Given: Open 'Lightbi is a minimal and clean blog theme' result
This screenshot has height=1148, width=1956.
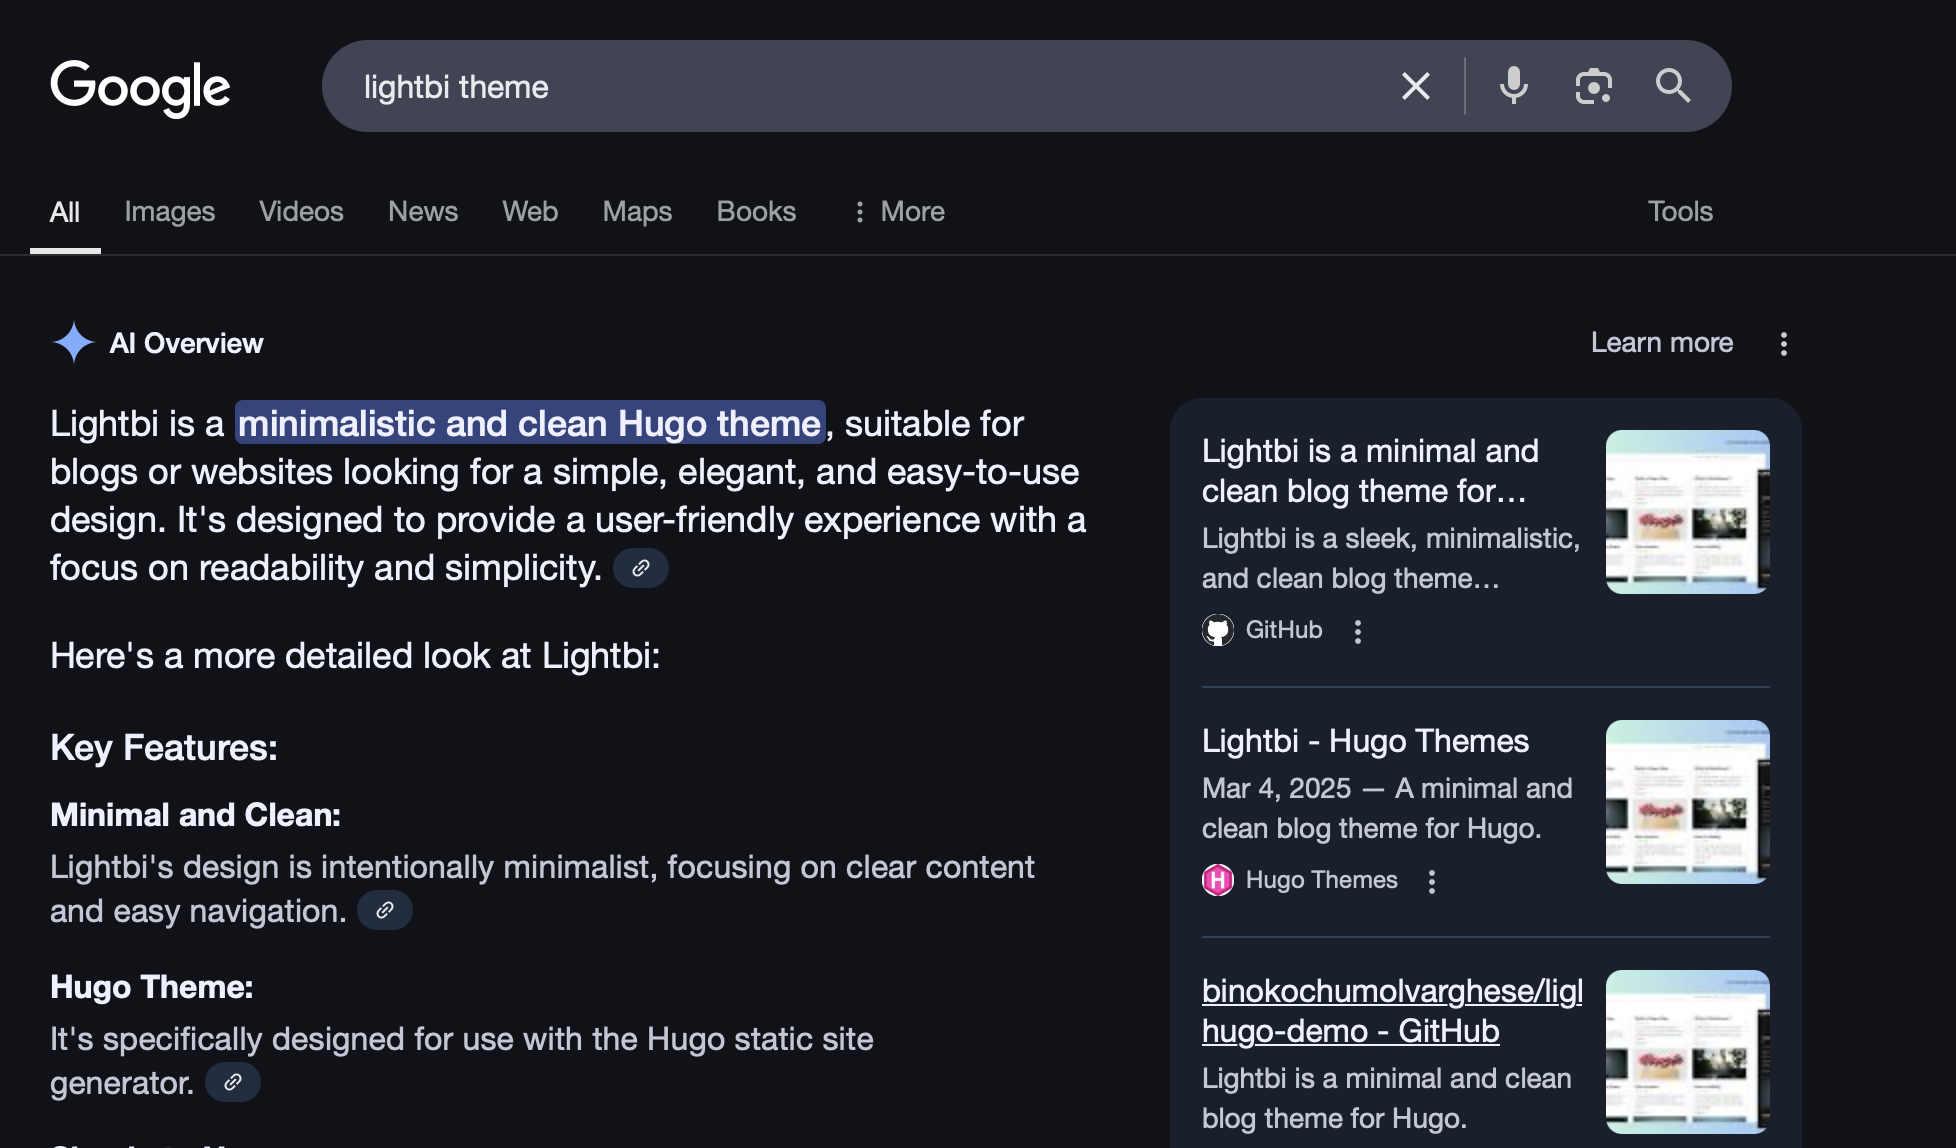Looking at the screenshot, I should pos(1370,471).
